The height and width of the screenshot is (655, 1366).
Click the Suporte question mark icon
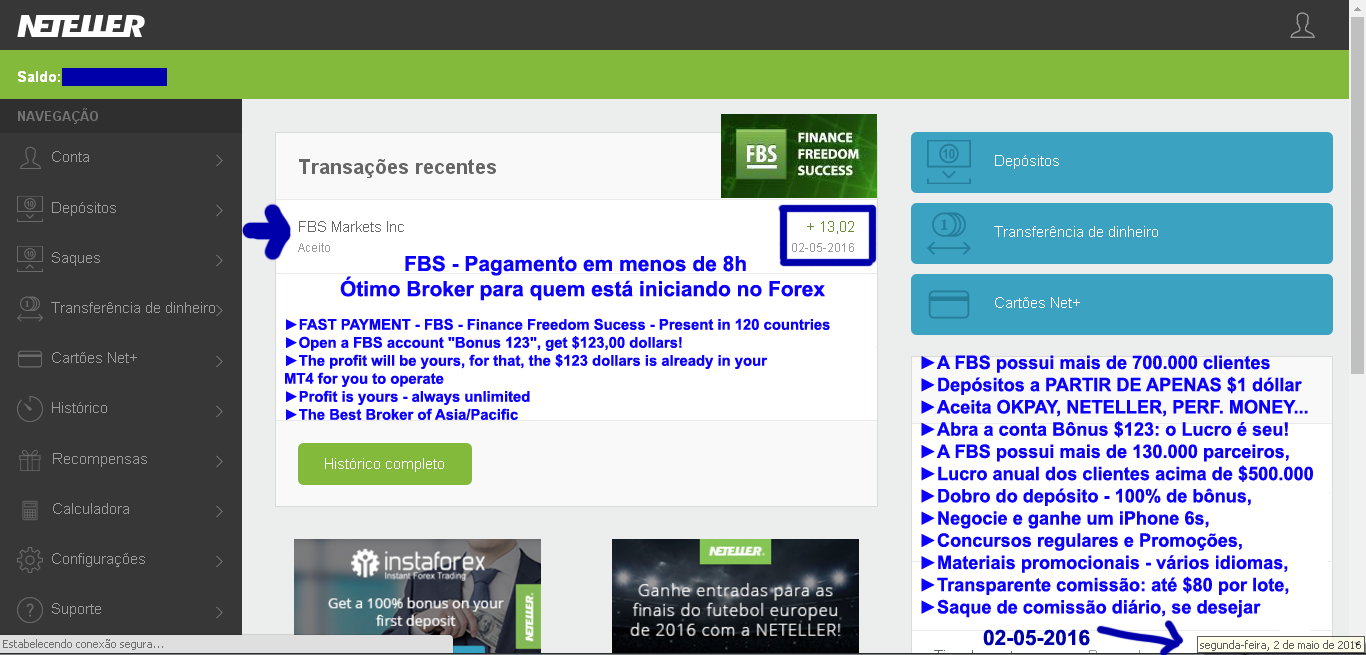(31, 609)
